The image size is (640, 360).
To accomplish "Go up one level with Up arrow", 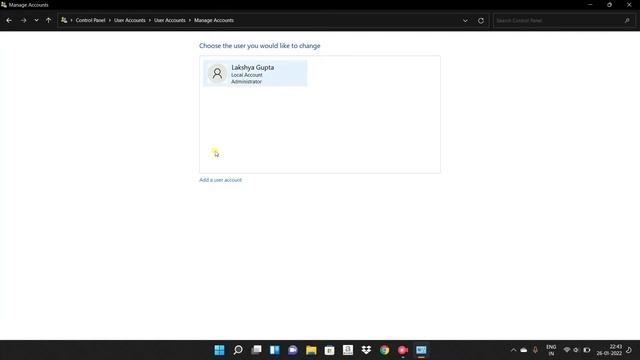I will tap(49, 20).
